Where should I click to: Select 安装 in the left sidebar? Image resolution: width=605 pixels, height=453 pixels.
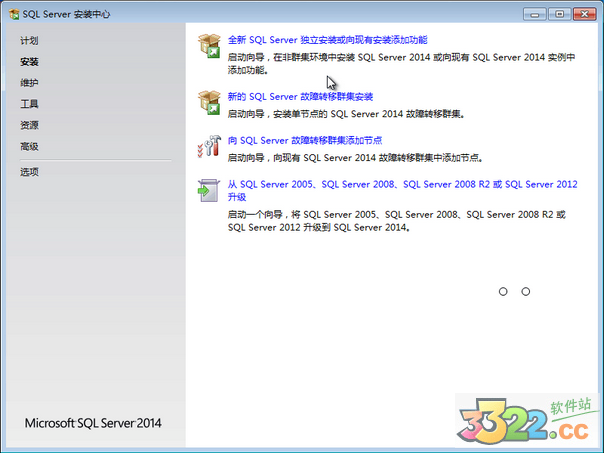click(29, 62)
